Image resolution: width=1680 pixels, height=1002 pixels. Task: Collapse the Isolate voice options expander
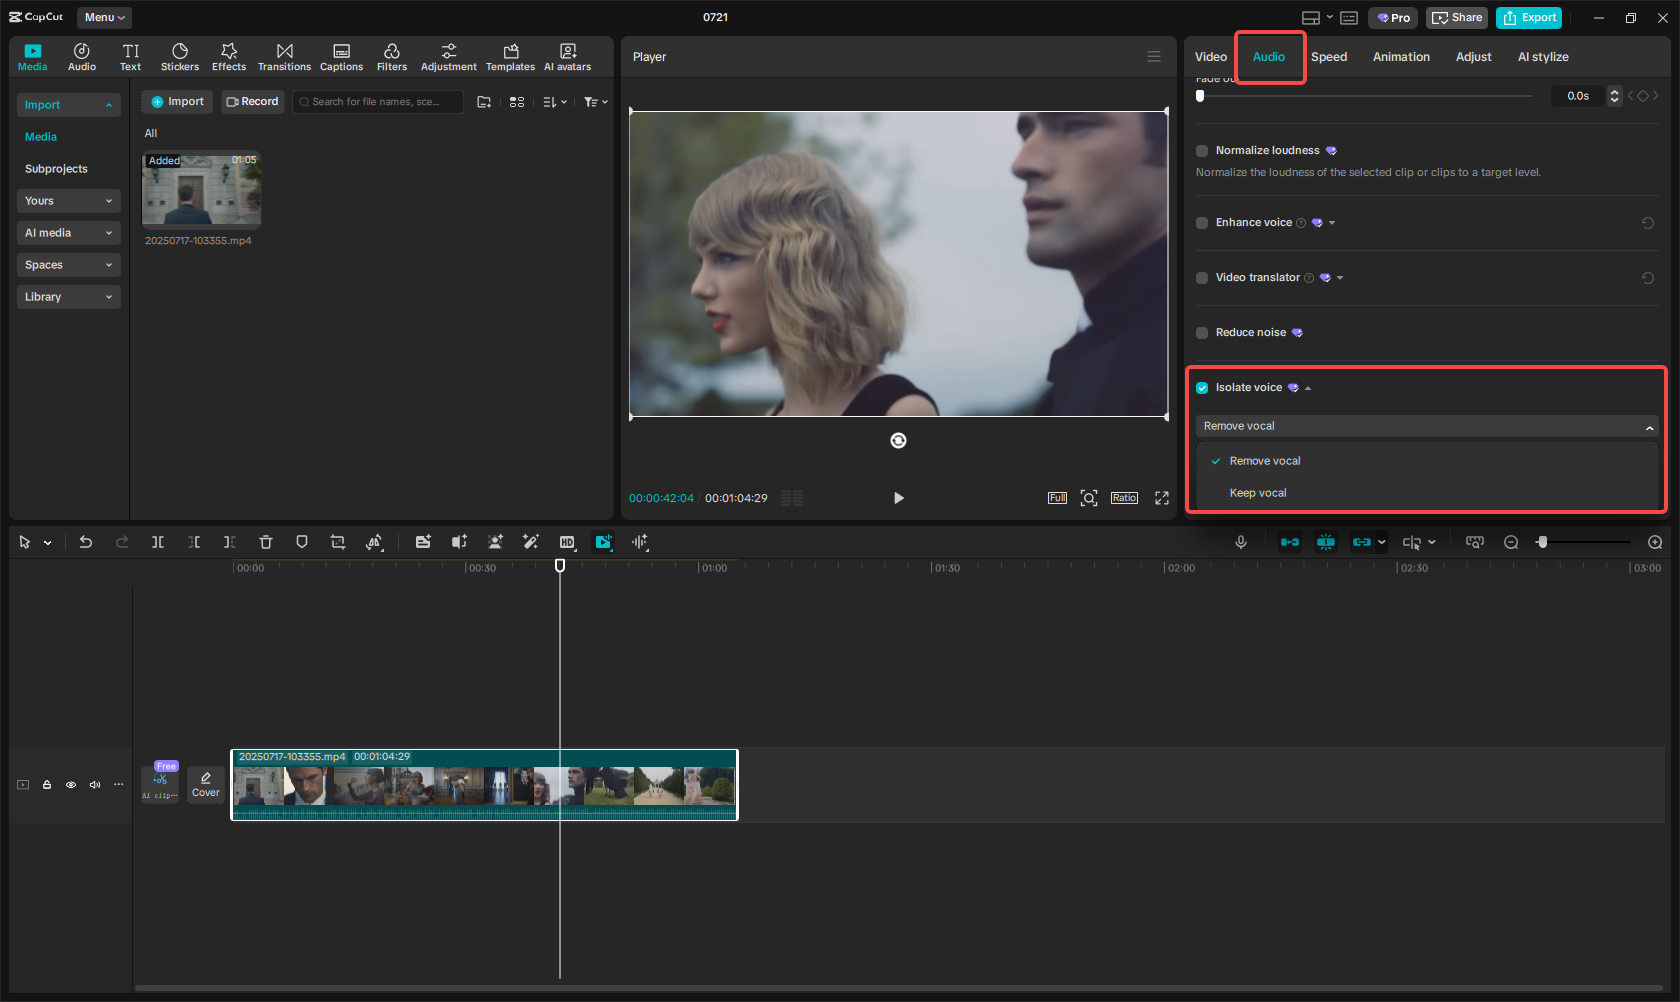click(1310, 387)
